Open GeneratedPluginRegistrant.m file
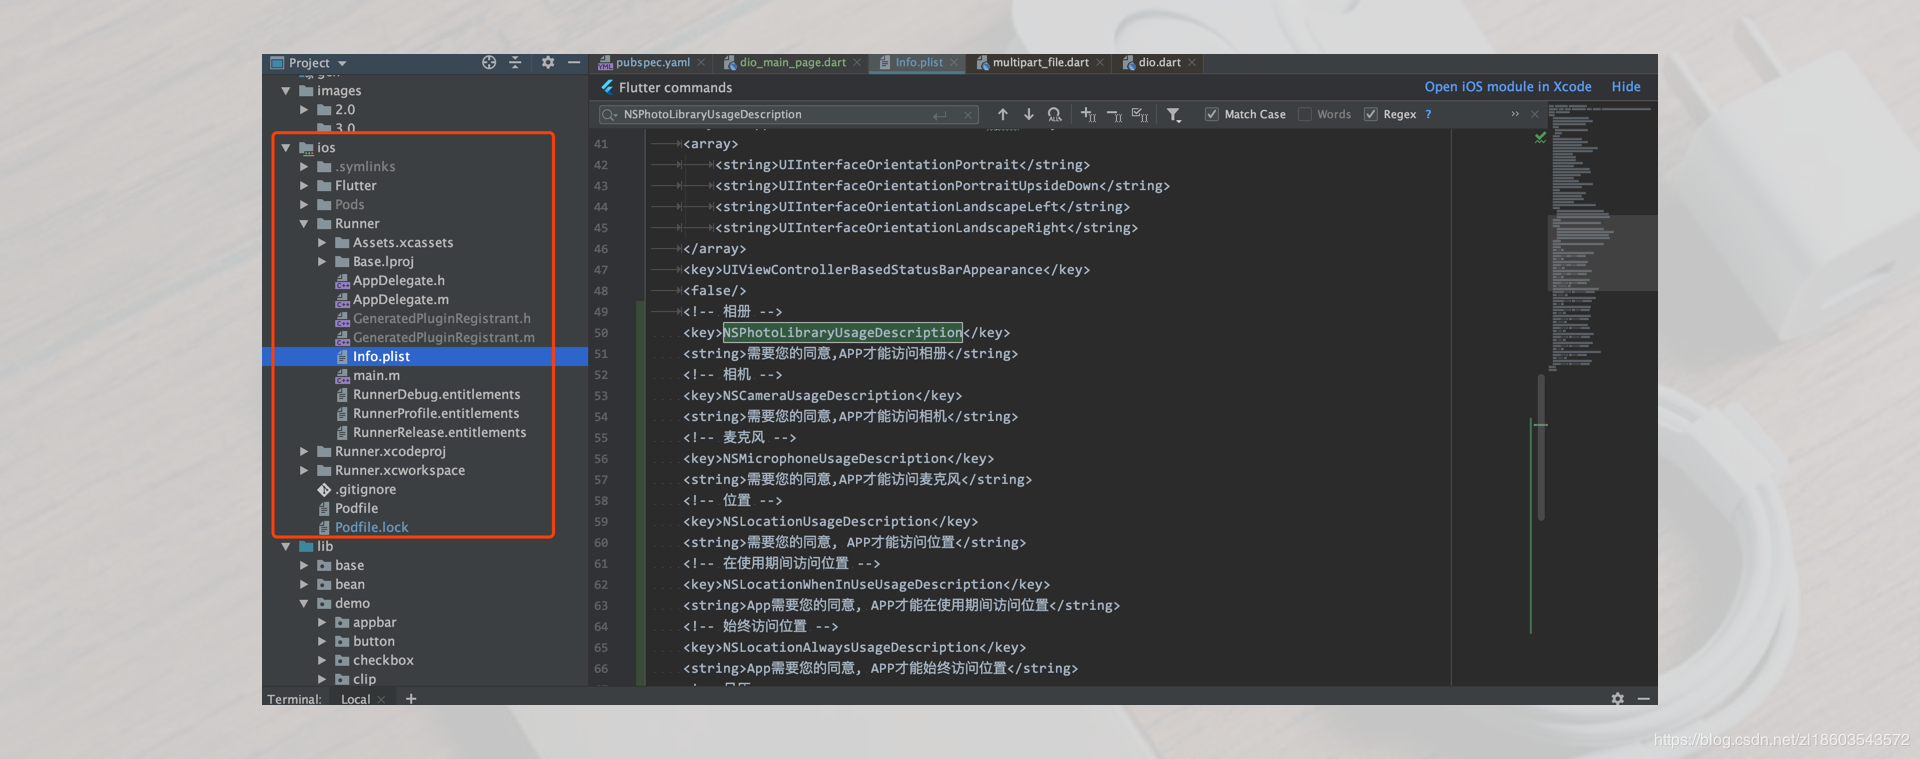This screenshot has height=759, width=1920. [443, 338]
